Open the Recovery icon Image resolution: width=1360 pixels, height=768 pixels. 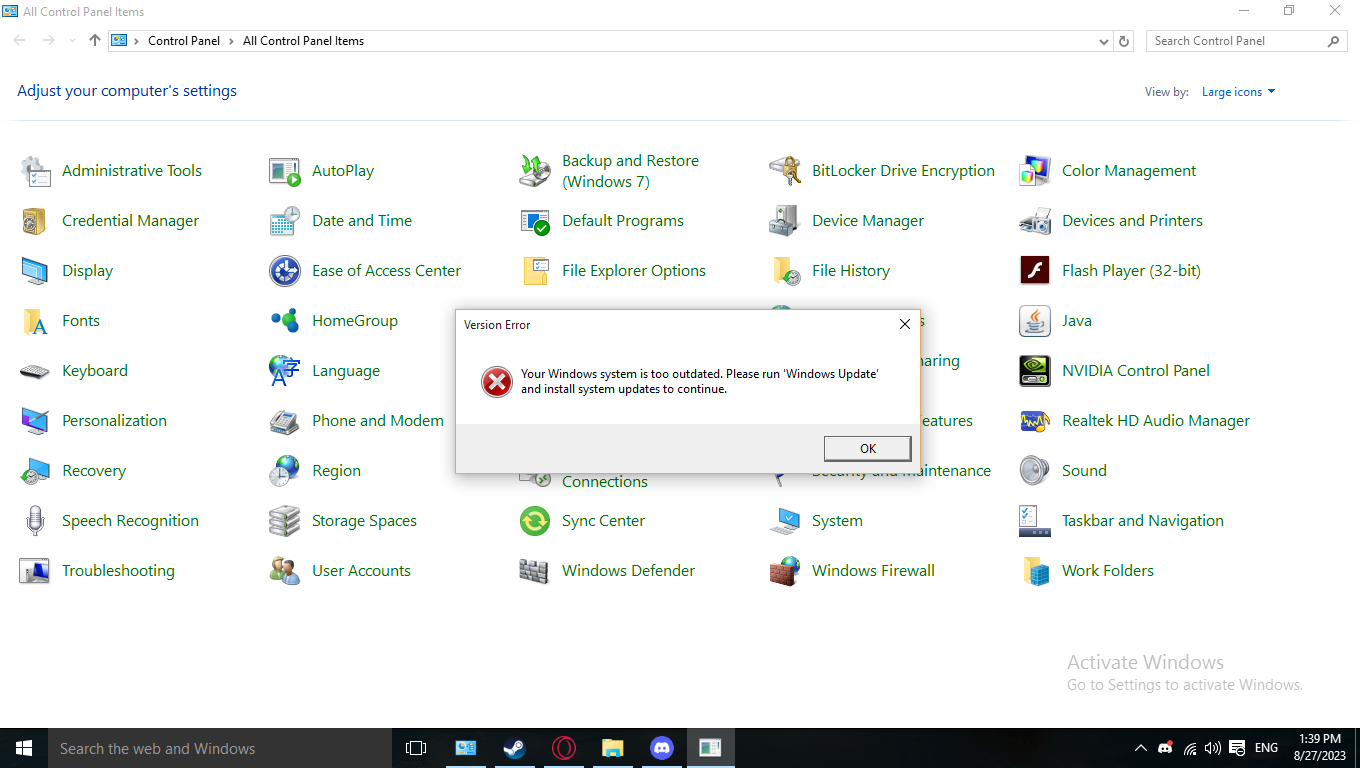pyautogui.click(x=35, y=471)
